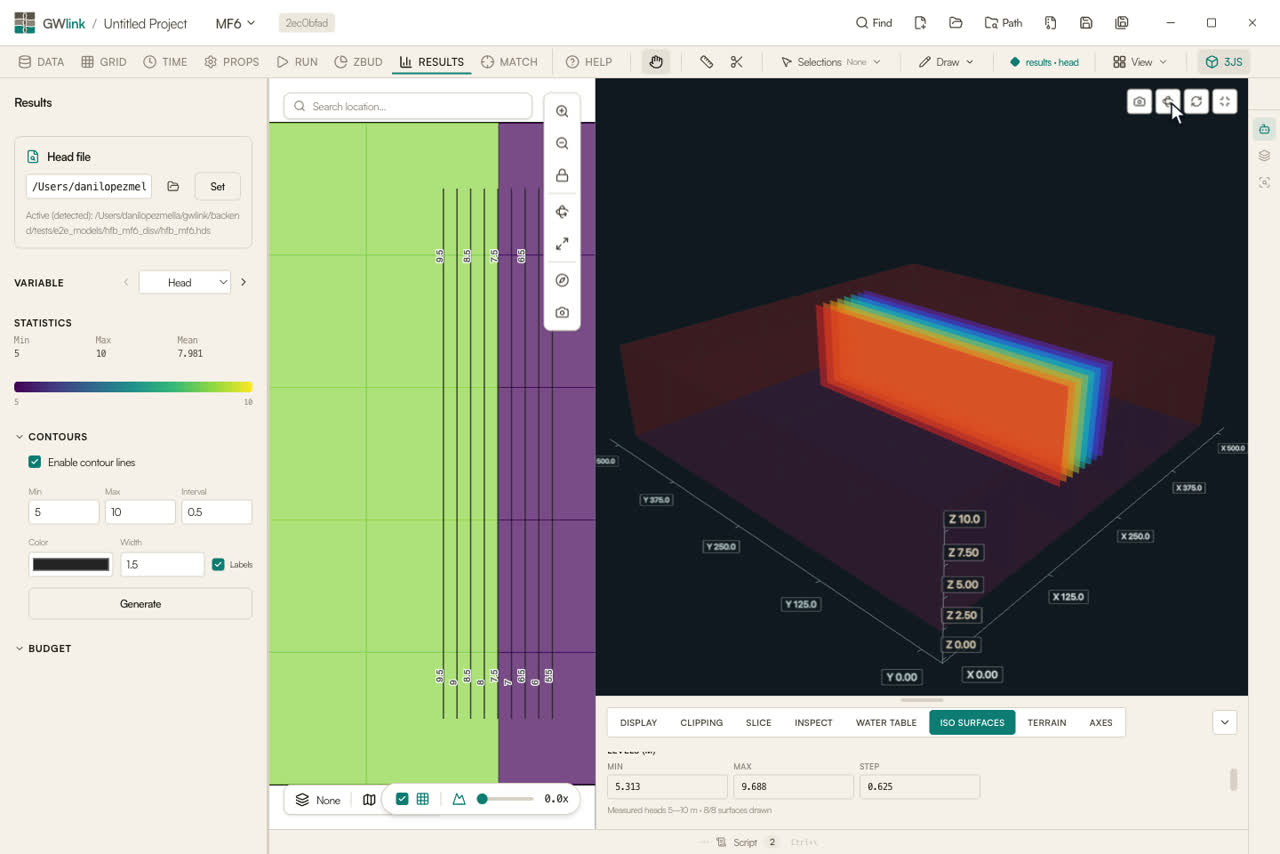Toggle the grid display icon on map
Image resolution: width=1280 pixels, height=854 pixels.
click(x=423, y=799)
